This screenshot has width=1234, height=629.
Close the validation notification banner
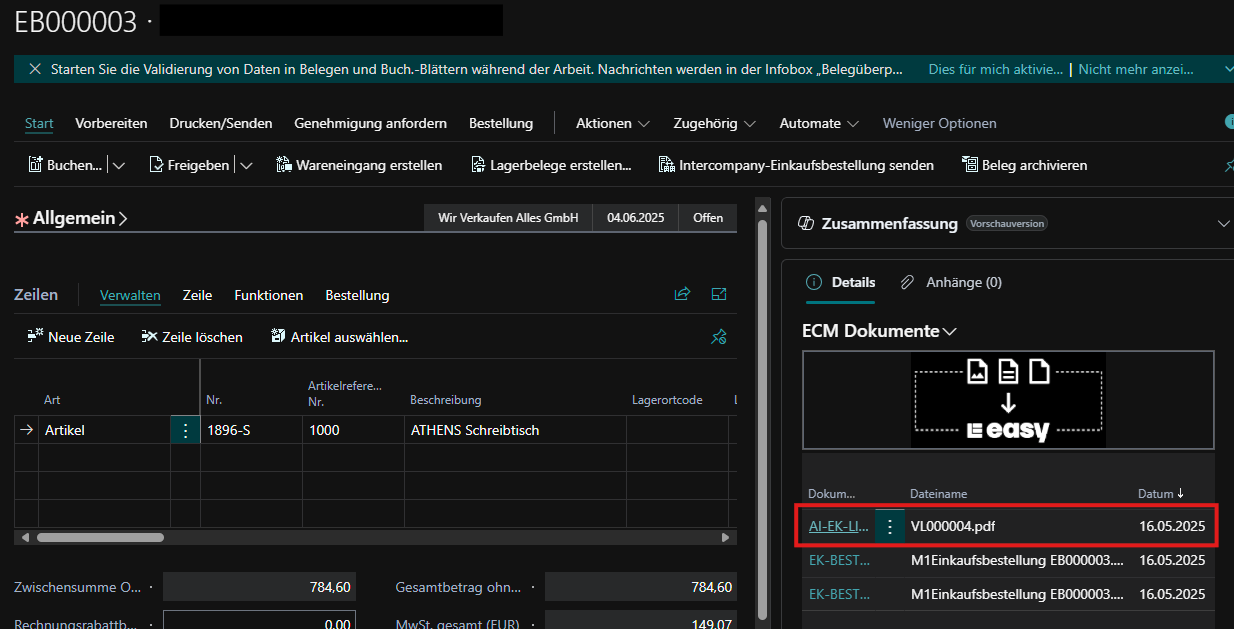pos(35,69)
